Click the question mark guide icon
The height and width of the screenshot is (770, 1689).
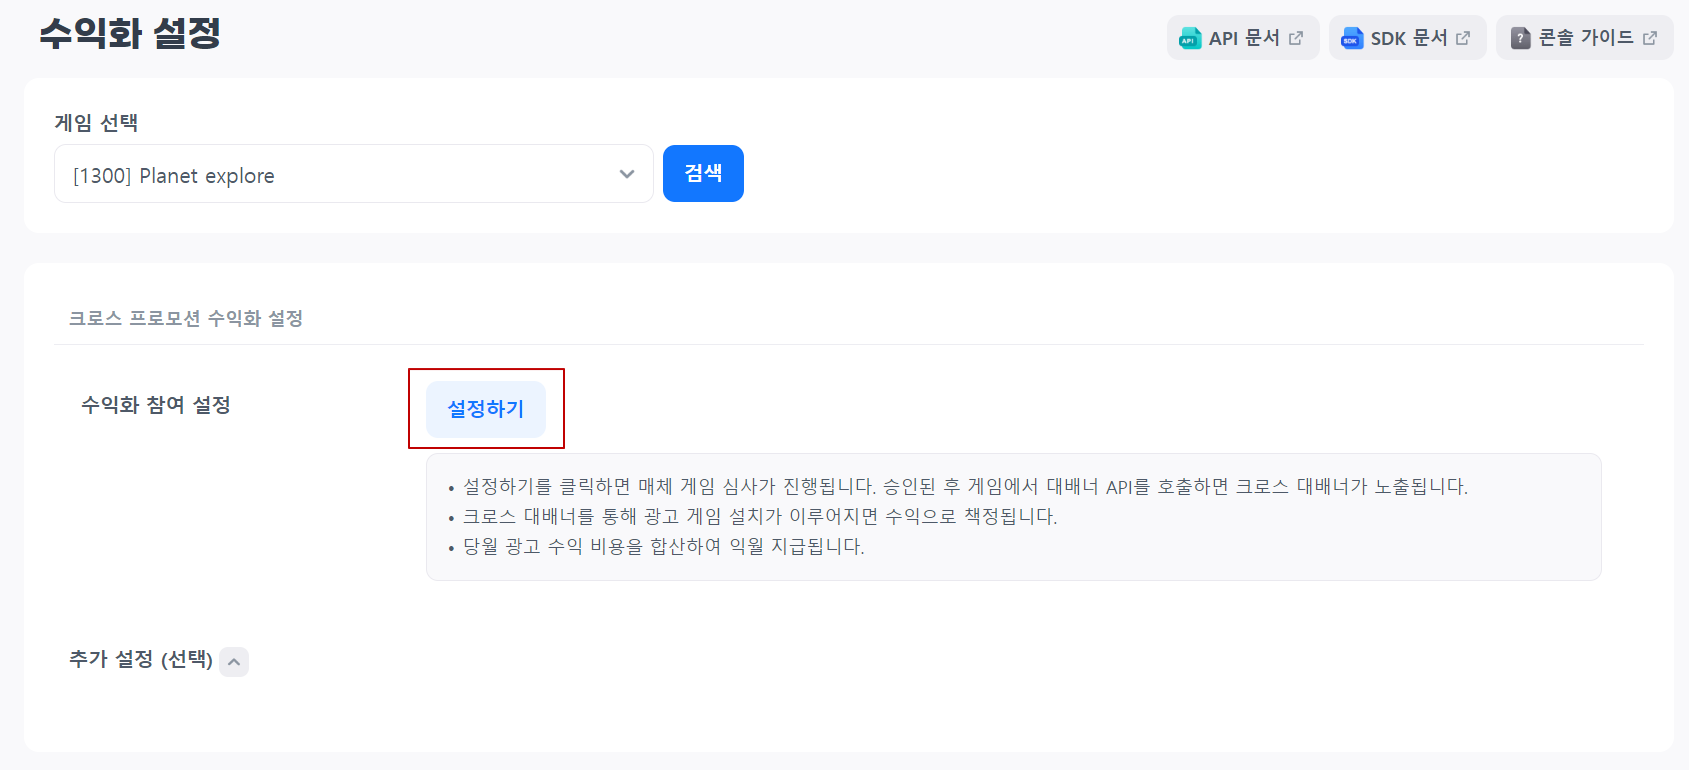pos(1520,38)
